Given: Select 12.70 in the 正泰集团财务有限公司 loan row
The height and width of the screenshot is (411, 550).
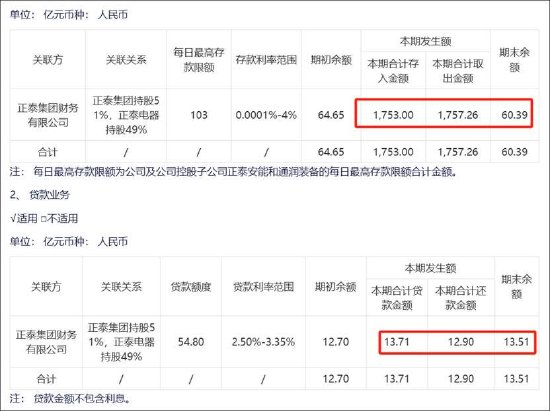Looking at the screenshot, I should pos(336,342).
